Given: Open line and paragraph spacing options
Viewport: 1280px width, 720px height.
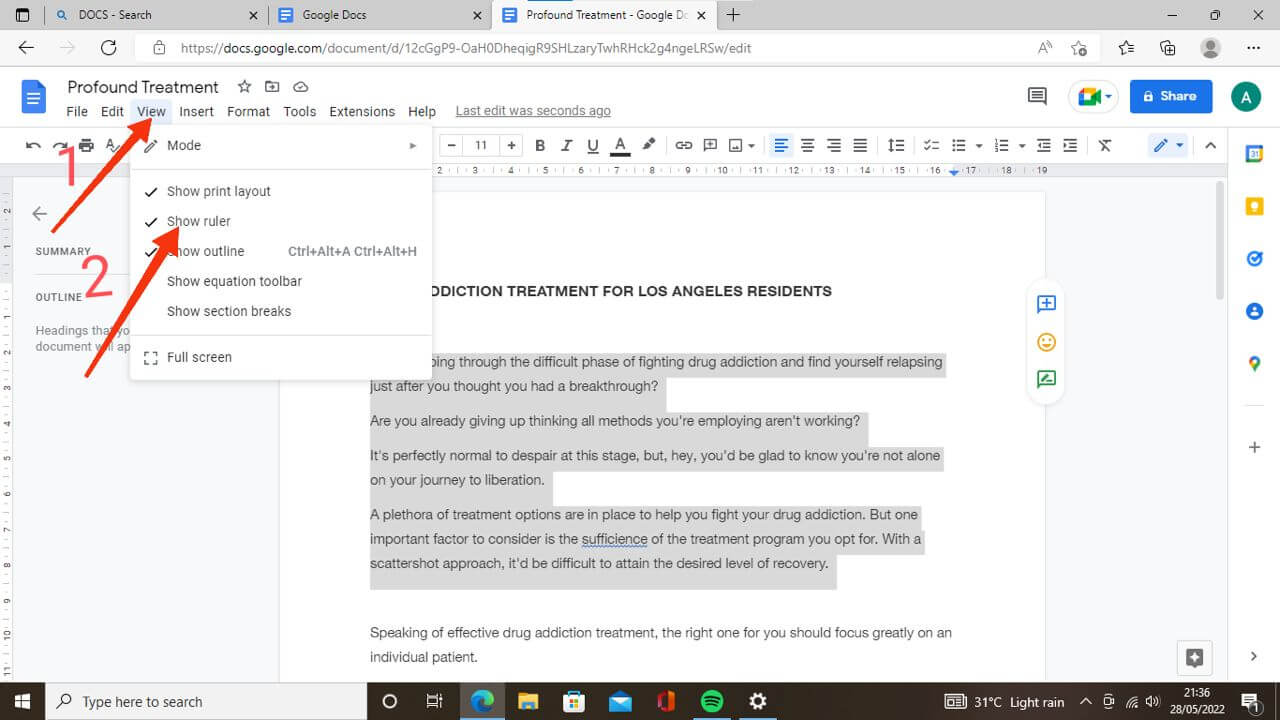Looking at the screenshot, I should coord(897,145).
